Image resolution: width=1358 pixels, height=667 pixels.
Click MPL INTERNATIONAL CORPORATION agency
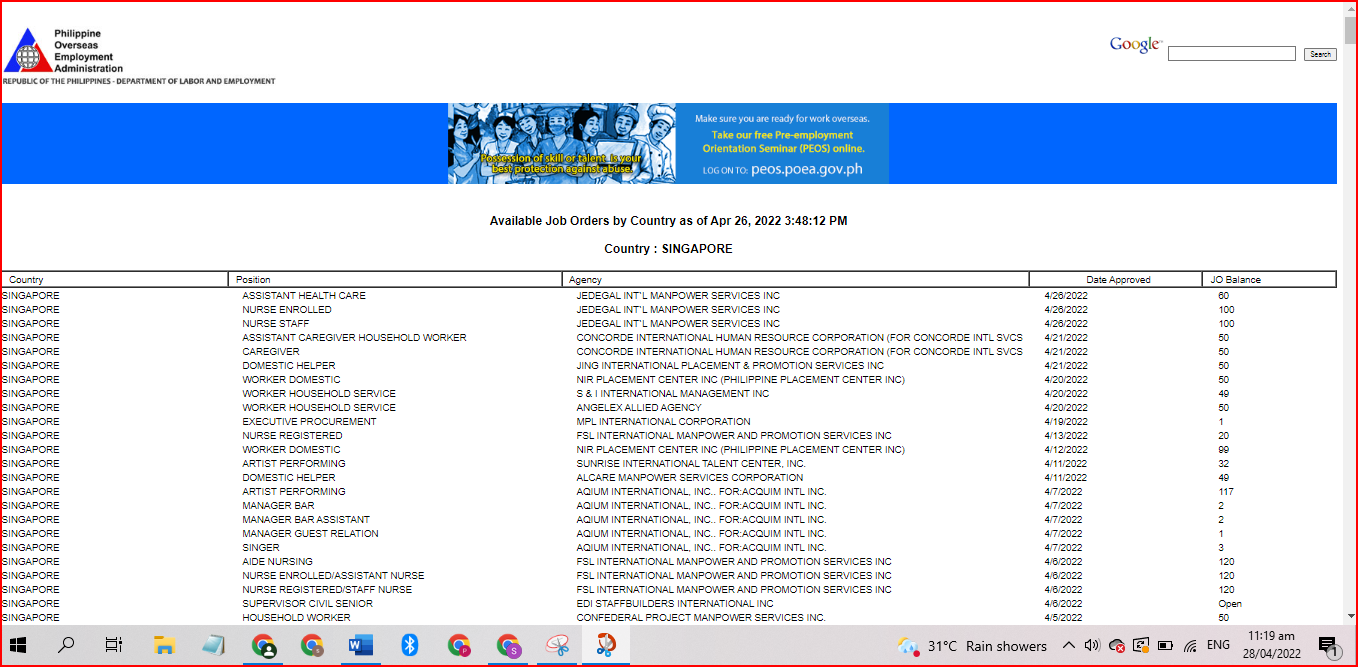pyautogui.click(x=663, y=422)
